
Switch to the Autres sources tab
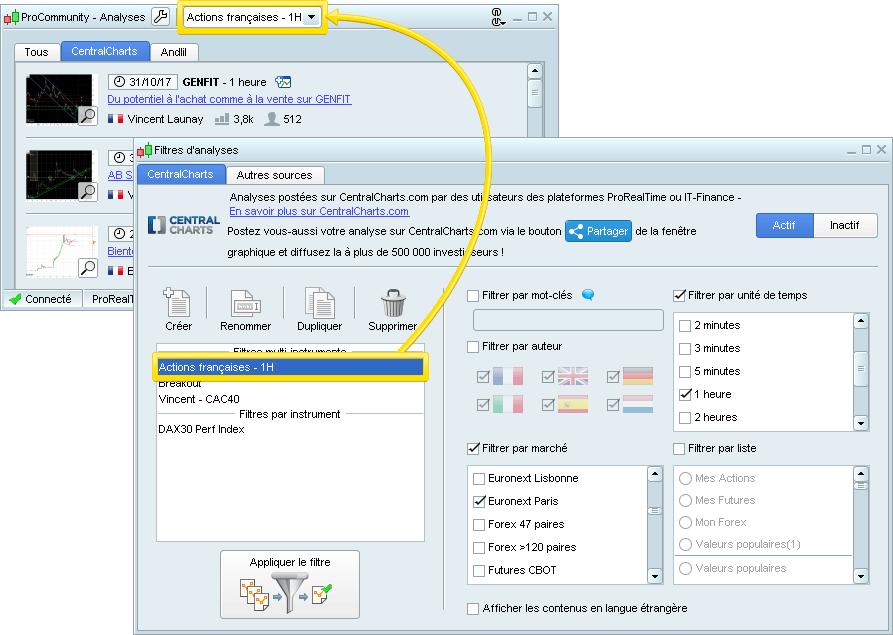click(274, 175)
